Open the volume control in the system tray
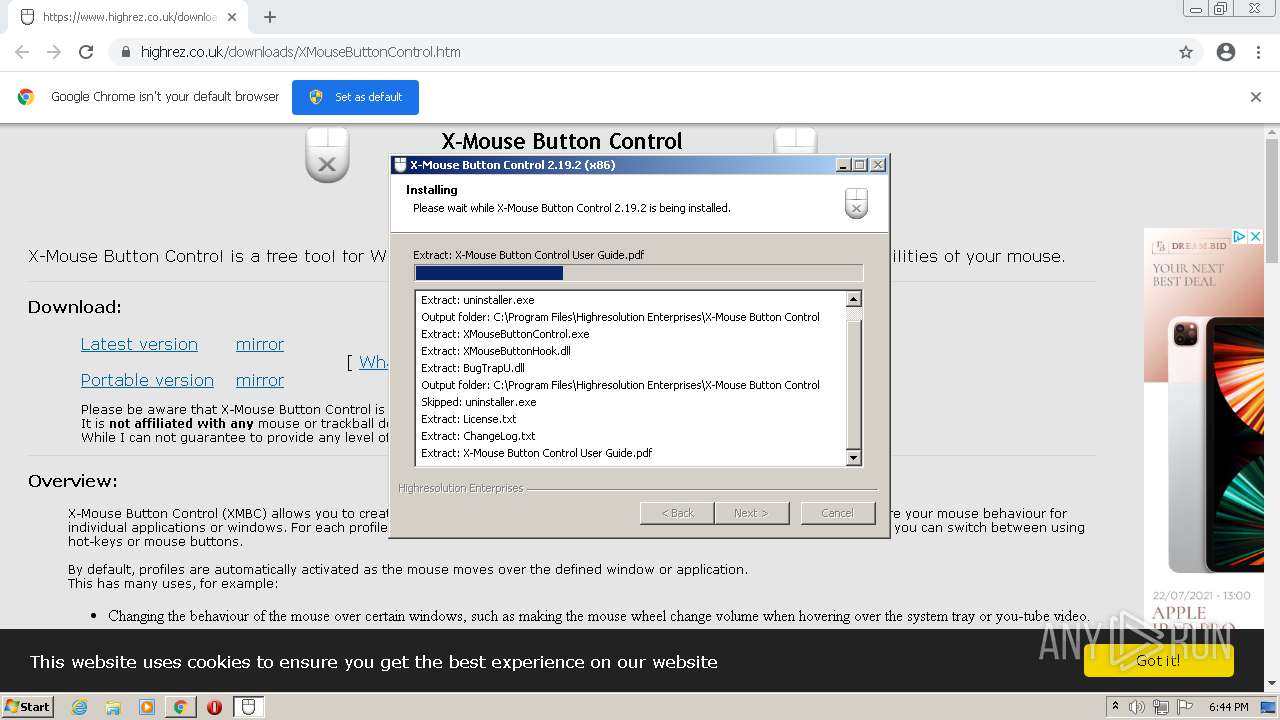 1136,707
